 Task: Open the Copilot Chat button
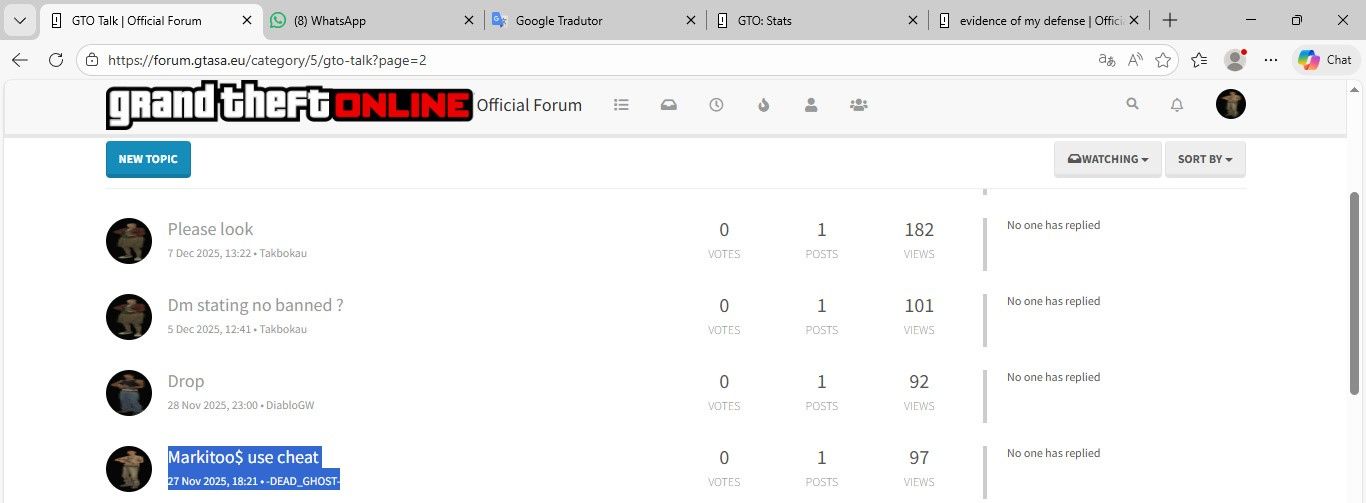[x=1326, y=60]
